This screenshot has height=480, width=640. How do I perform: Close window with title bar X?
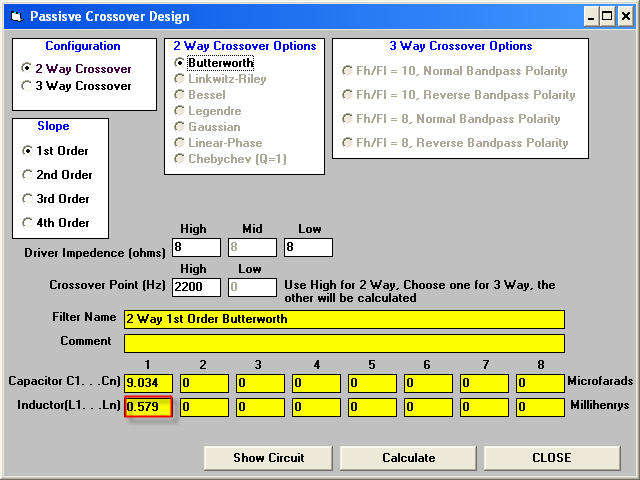pos(626,17)
